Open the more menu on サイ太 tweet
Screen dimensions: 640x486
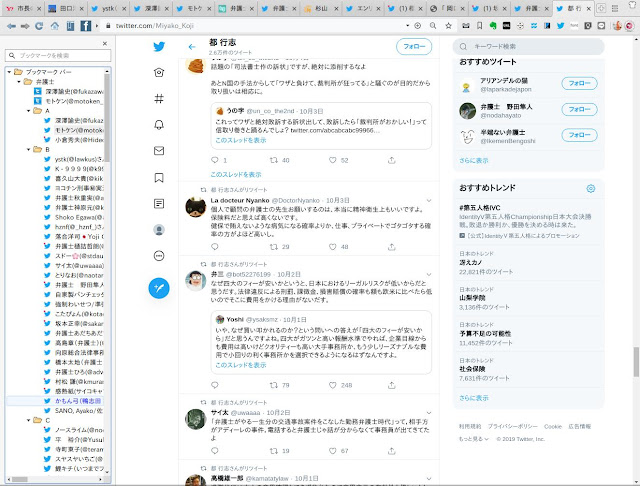click(x=429, y=413)
